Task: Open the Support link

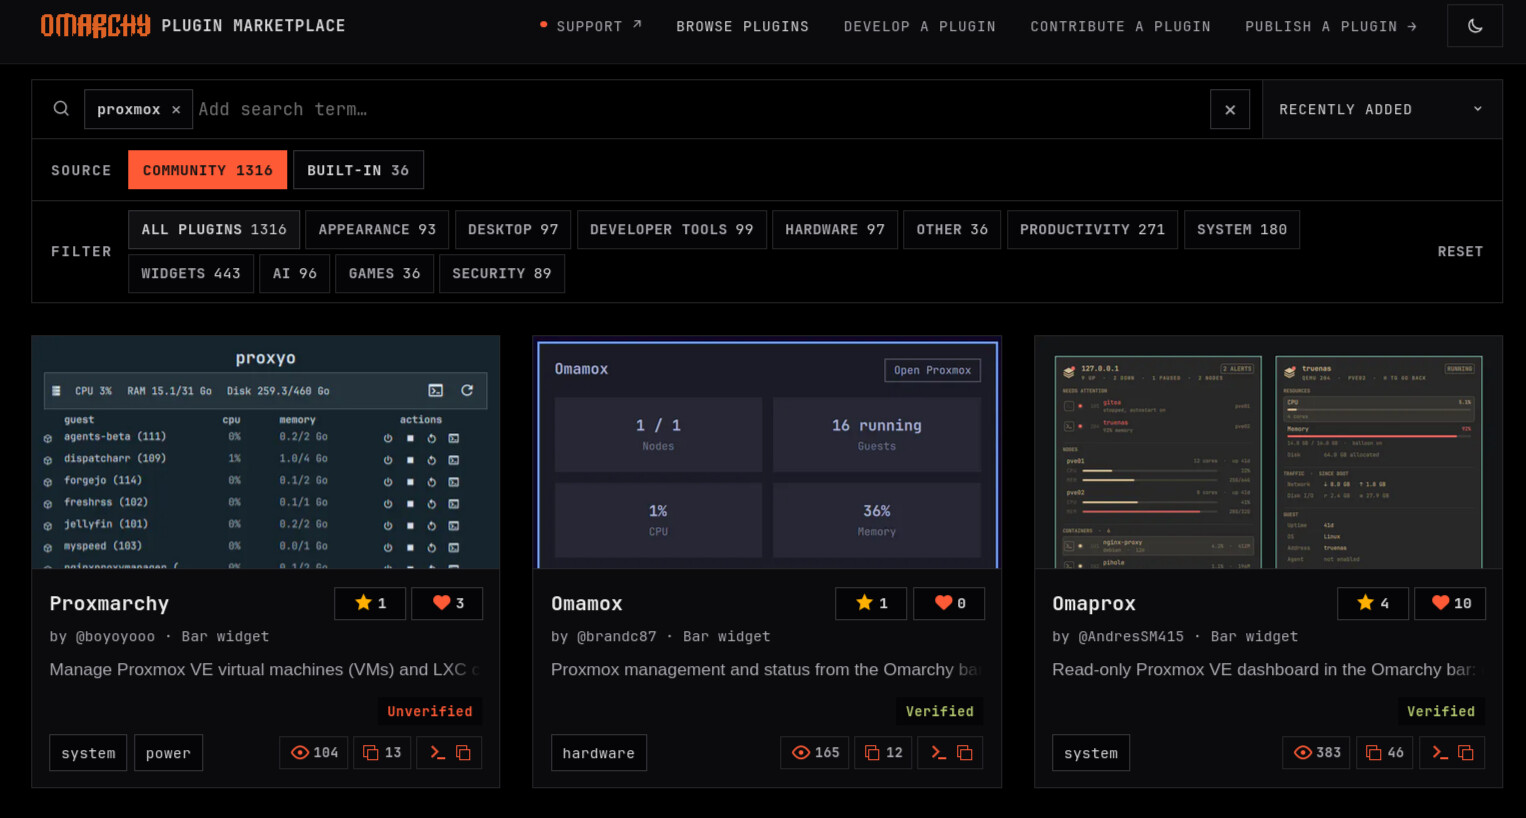Action: 591,26
